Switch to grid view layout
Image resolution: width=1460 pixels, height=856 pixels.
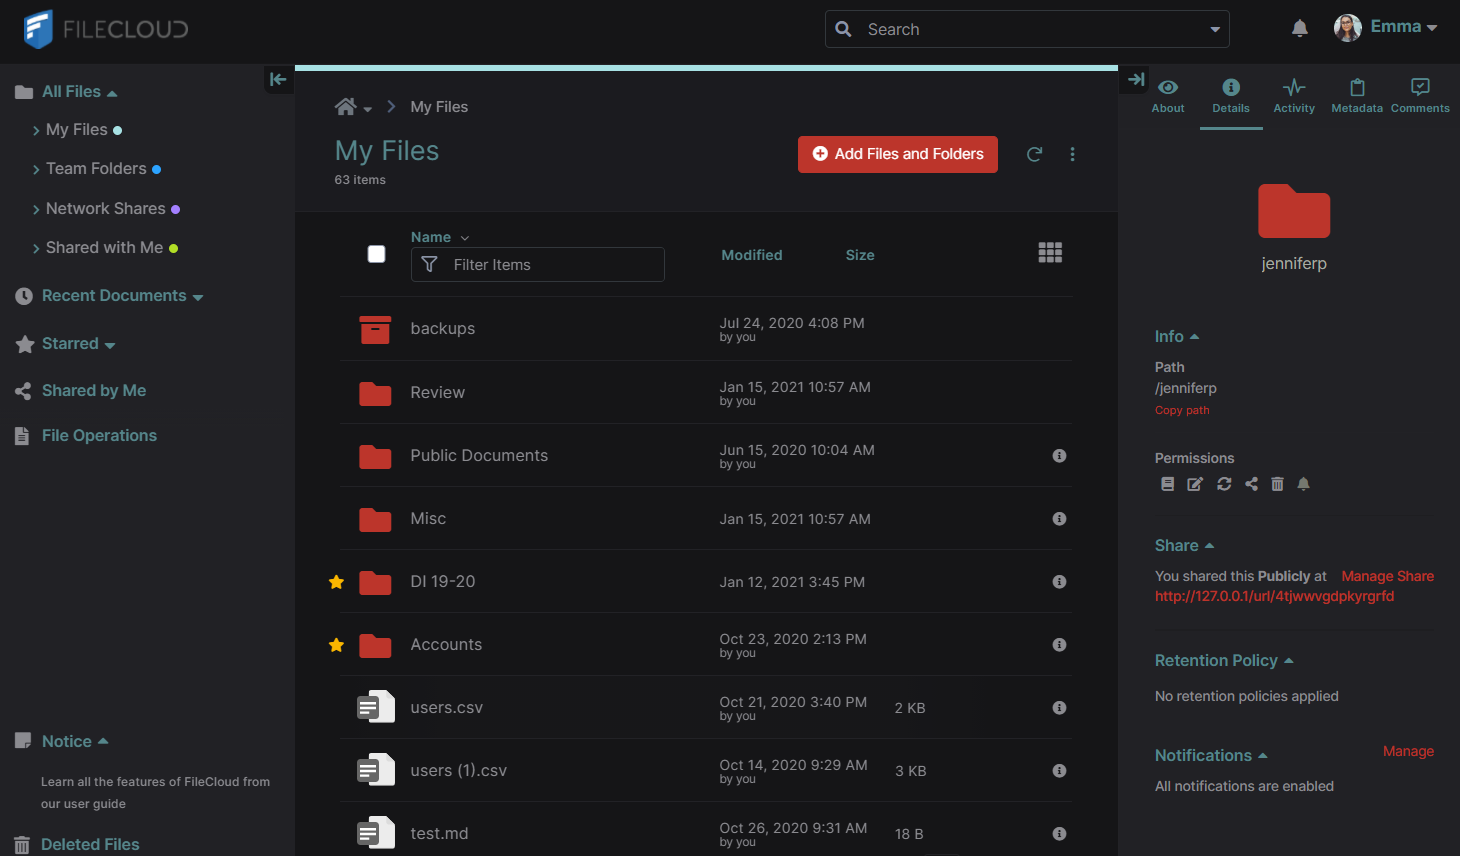tap(1050, 253)
